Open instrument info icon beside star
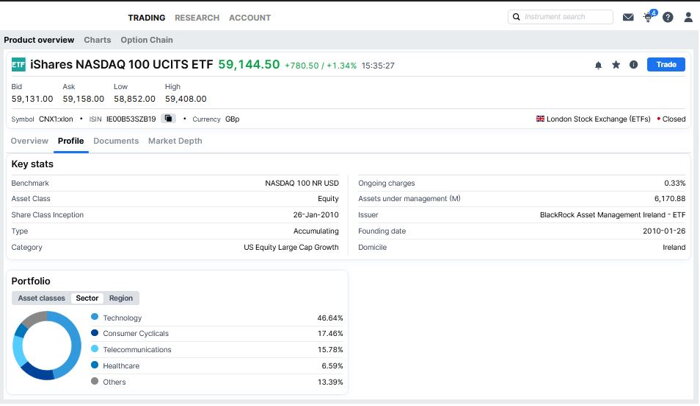This screenshot has height=406, width=700. point(633,65)
